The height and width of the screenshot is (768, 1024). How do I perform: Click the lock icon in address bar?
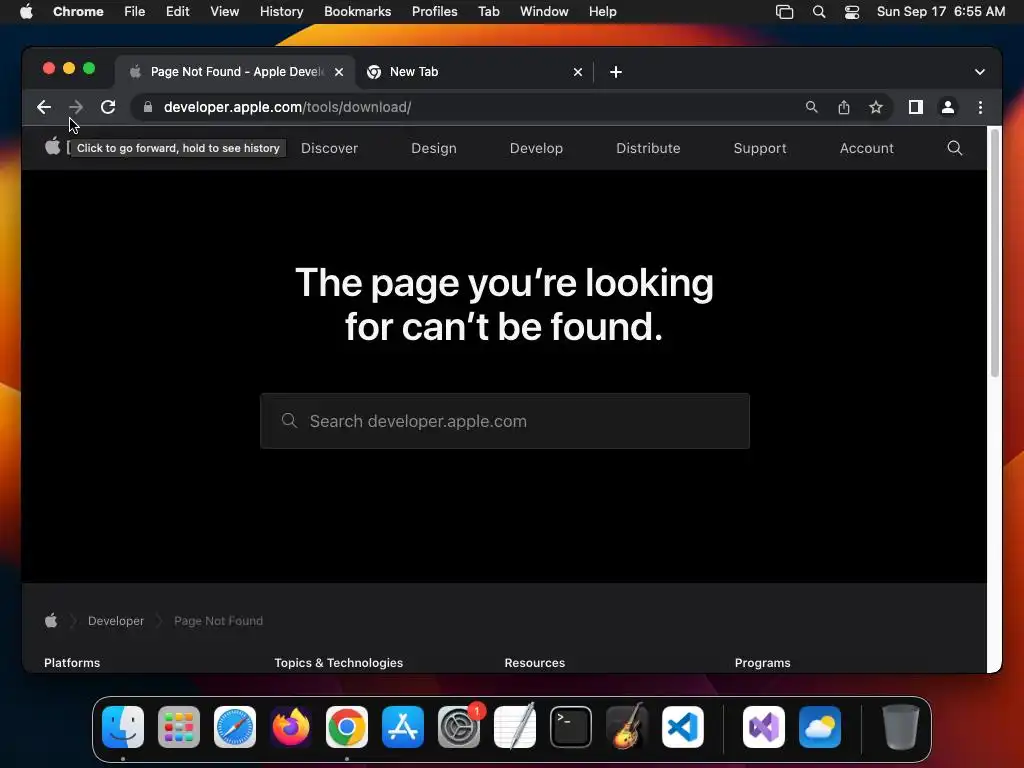point(148,107)
